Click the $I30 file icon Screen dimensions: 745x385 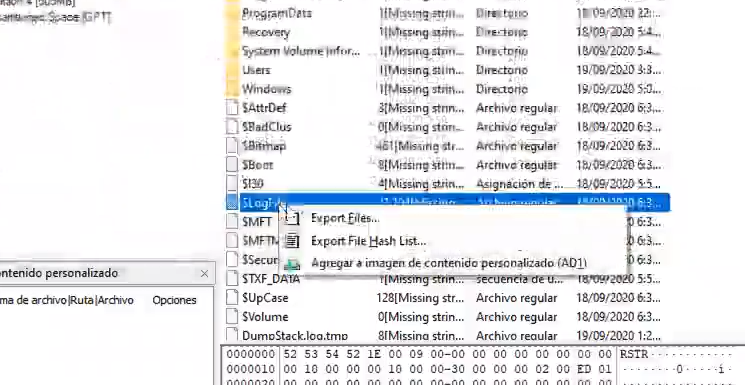pos(232,183)
